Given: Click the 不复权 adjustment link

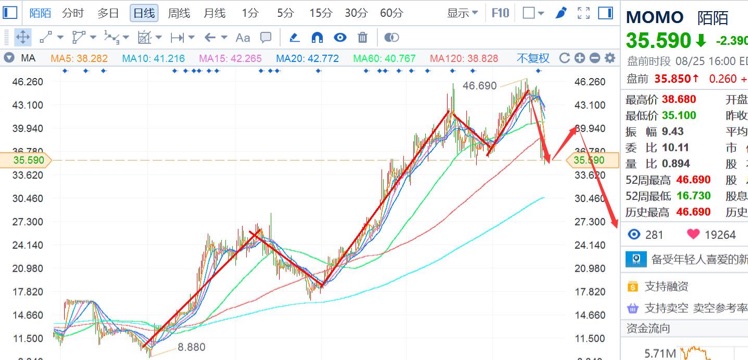Looking at the screenshot, I should pyautogui.click(x=533, y=58).
